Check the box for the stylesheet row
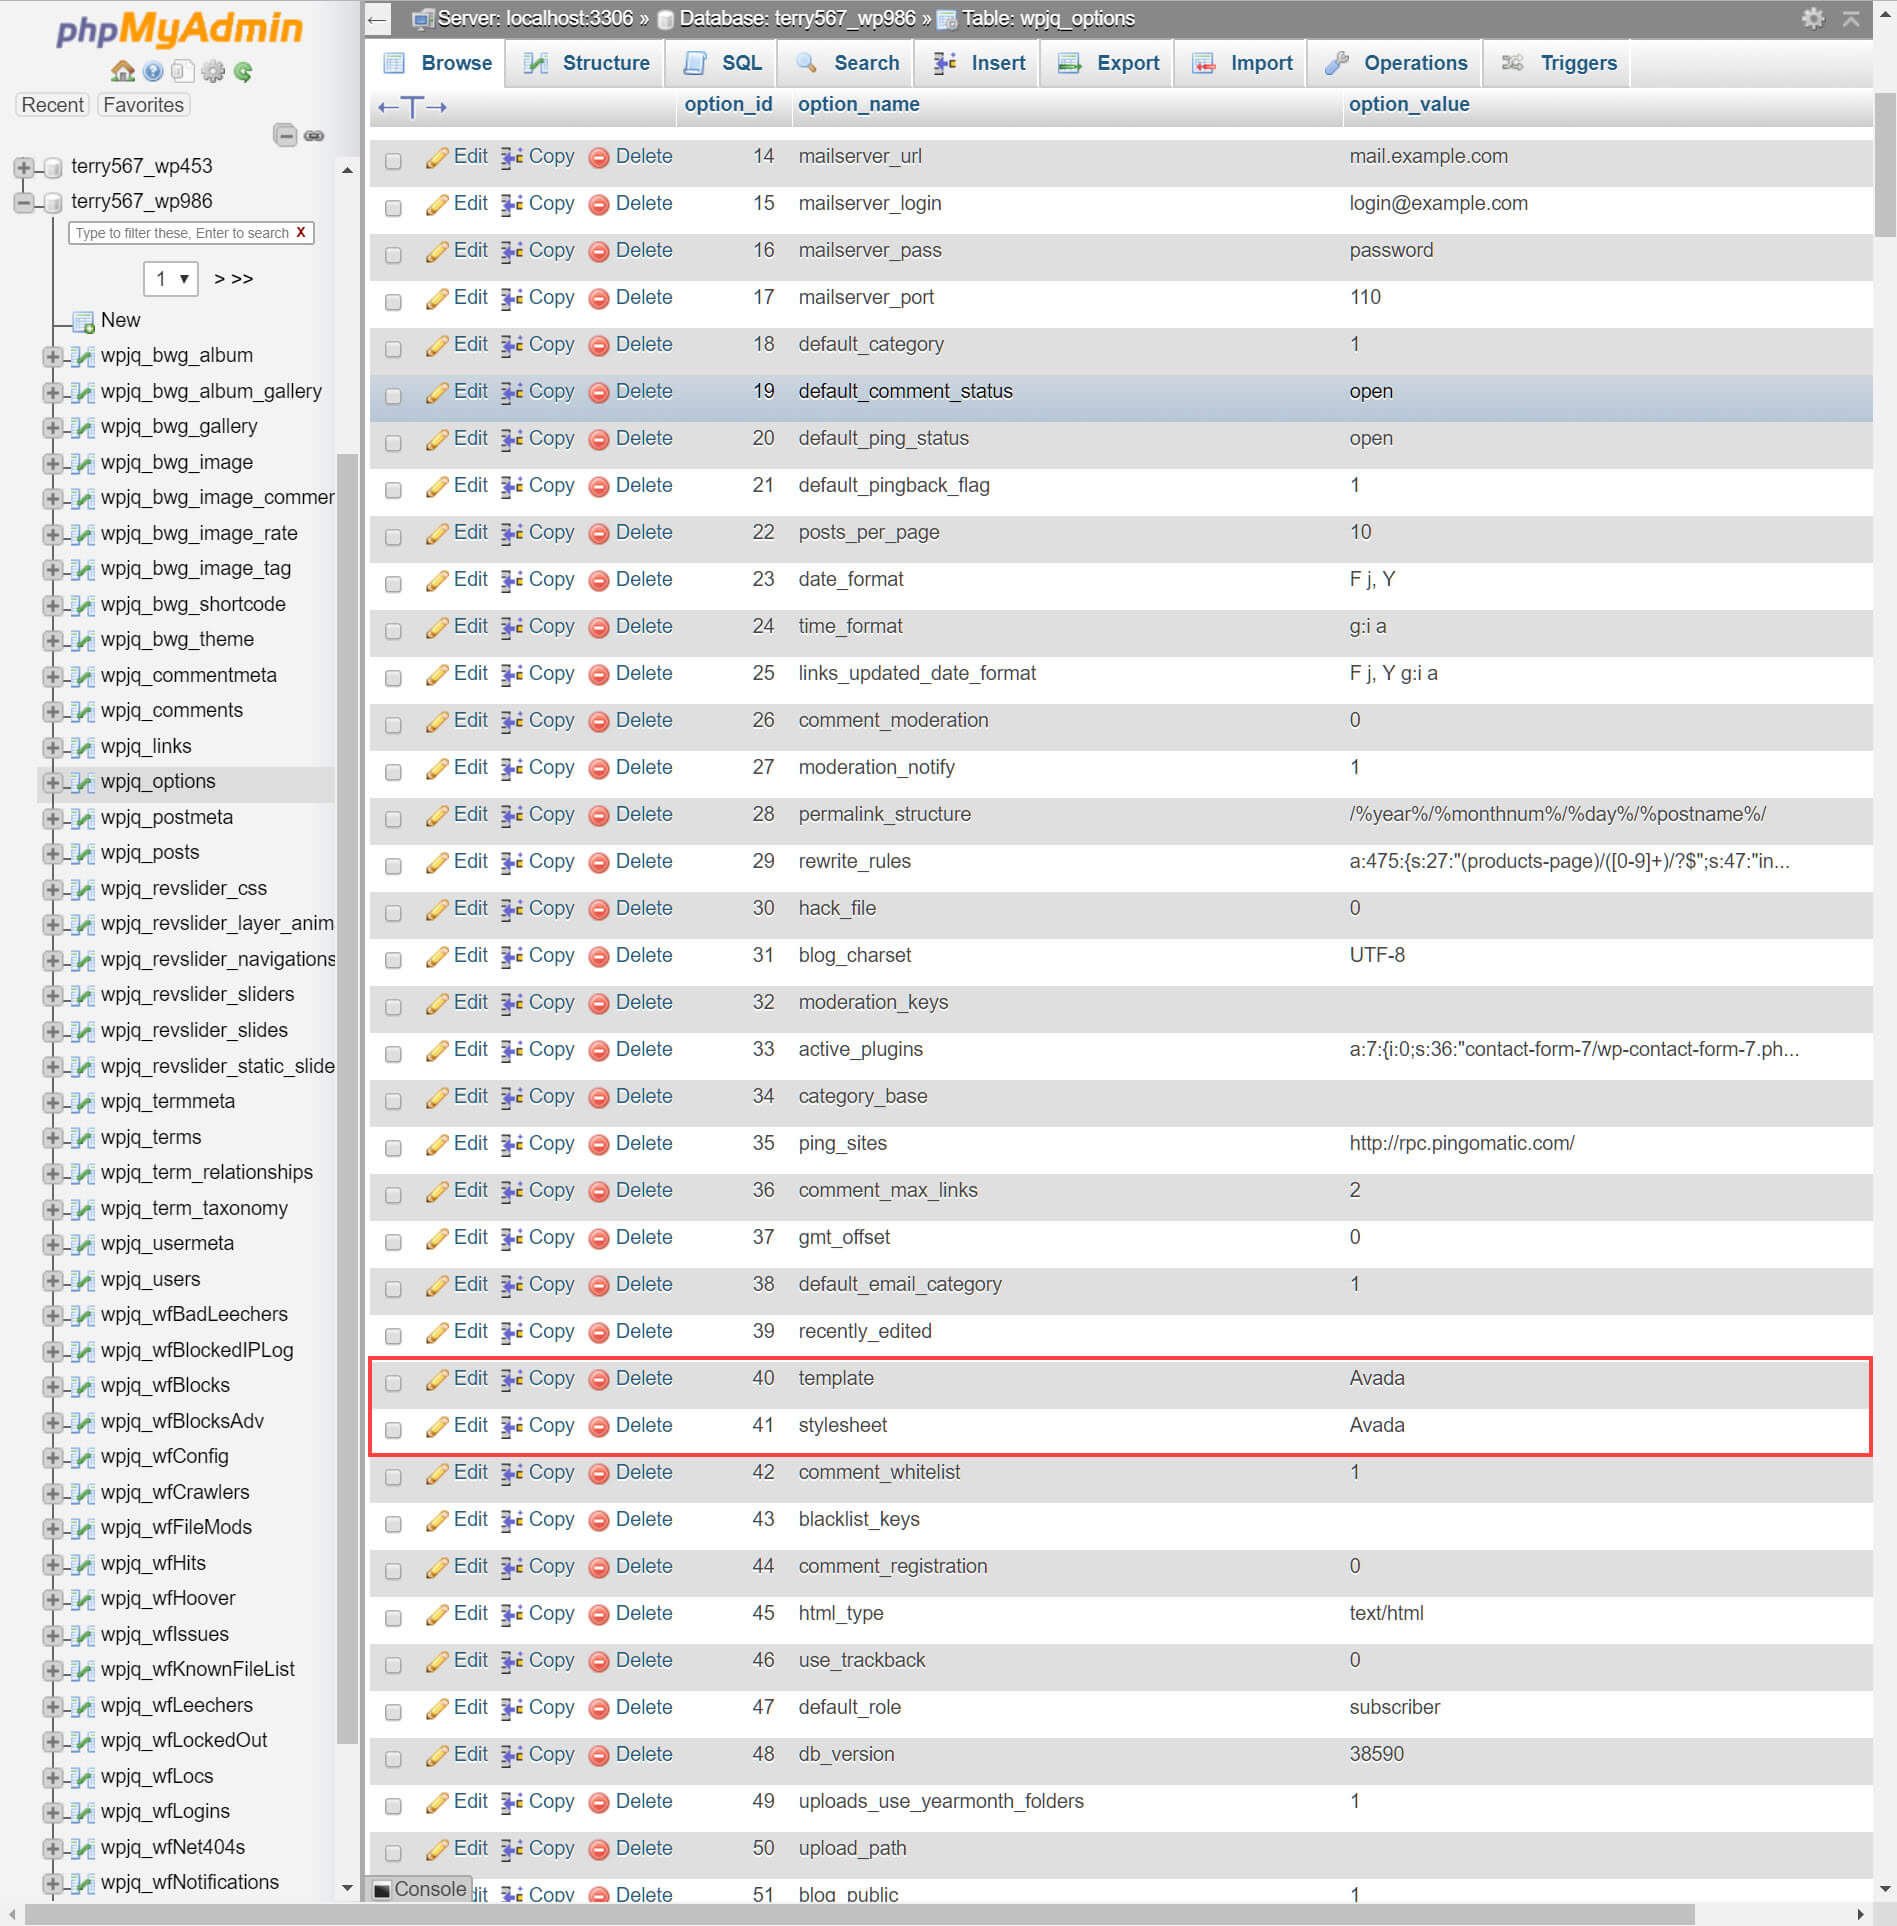 click(393, 1429)
